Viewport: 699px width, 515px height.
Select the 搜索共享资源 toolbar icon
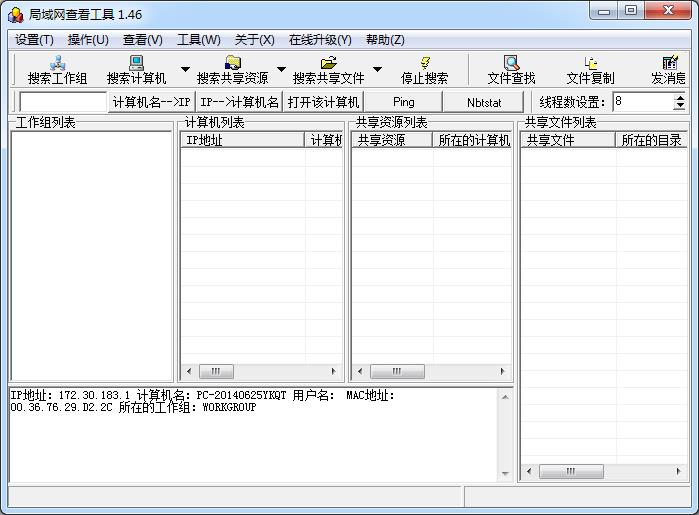[x=233, y=63]
